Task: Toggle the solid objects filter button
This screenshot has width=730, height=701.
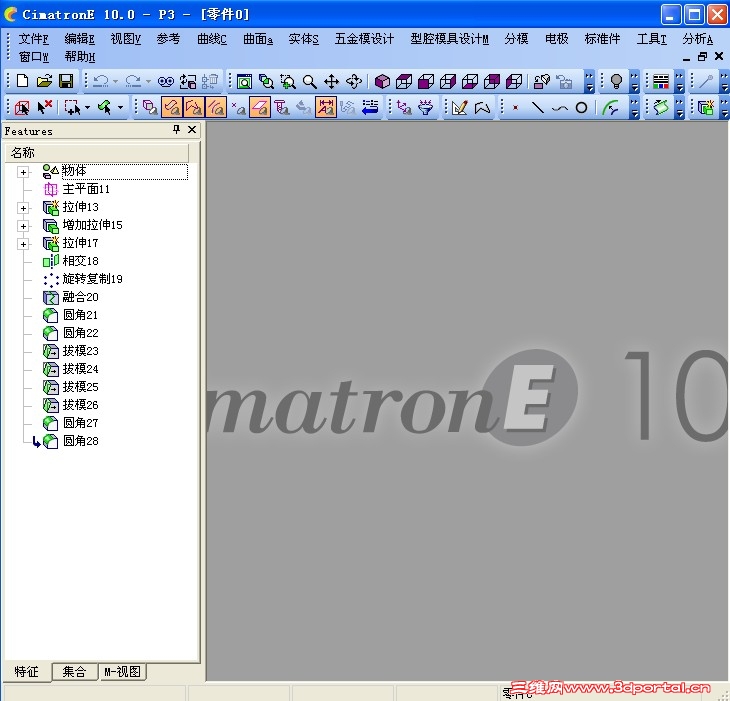Action: [150, 108]
